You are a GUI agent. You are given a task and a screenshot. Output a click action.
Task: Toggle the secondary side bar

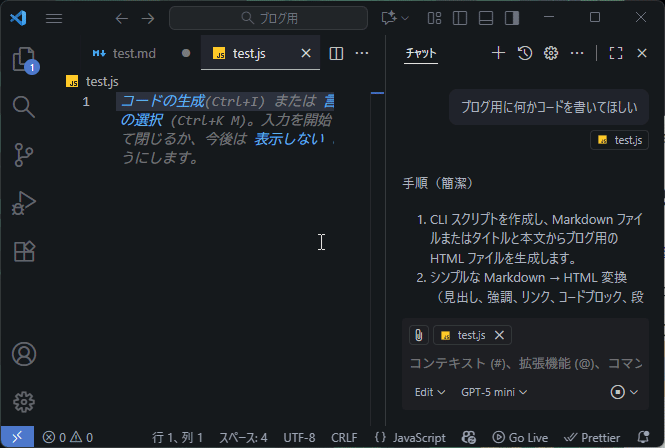512,18
